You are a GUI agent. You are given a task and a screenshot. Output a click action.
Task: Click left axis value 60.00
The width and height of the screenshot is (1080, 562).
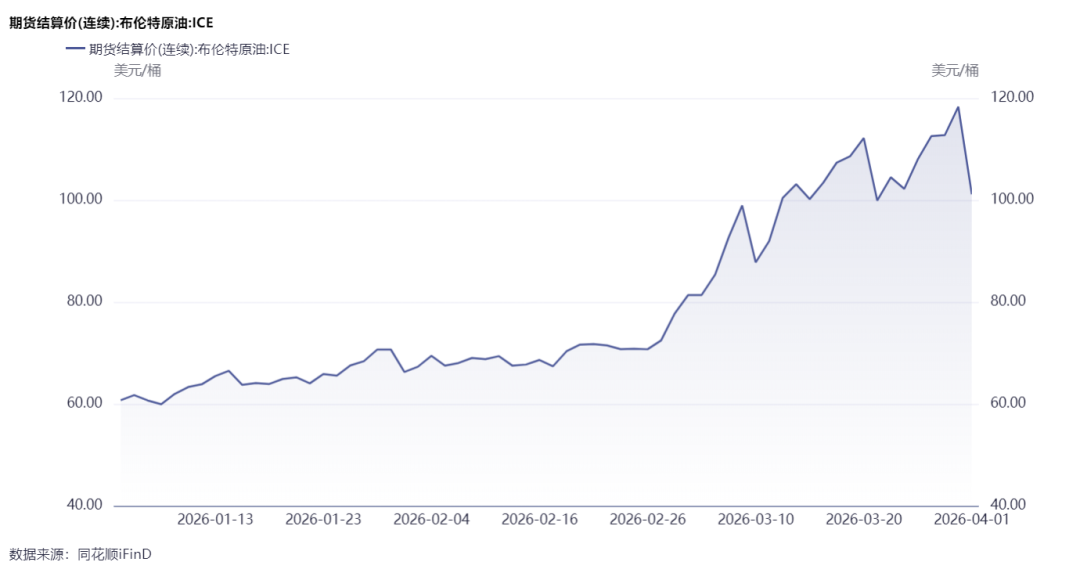[85, 403]
